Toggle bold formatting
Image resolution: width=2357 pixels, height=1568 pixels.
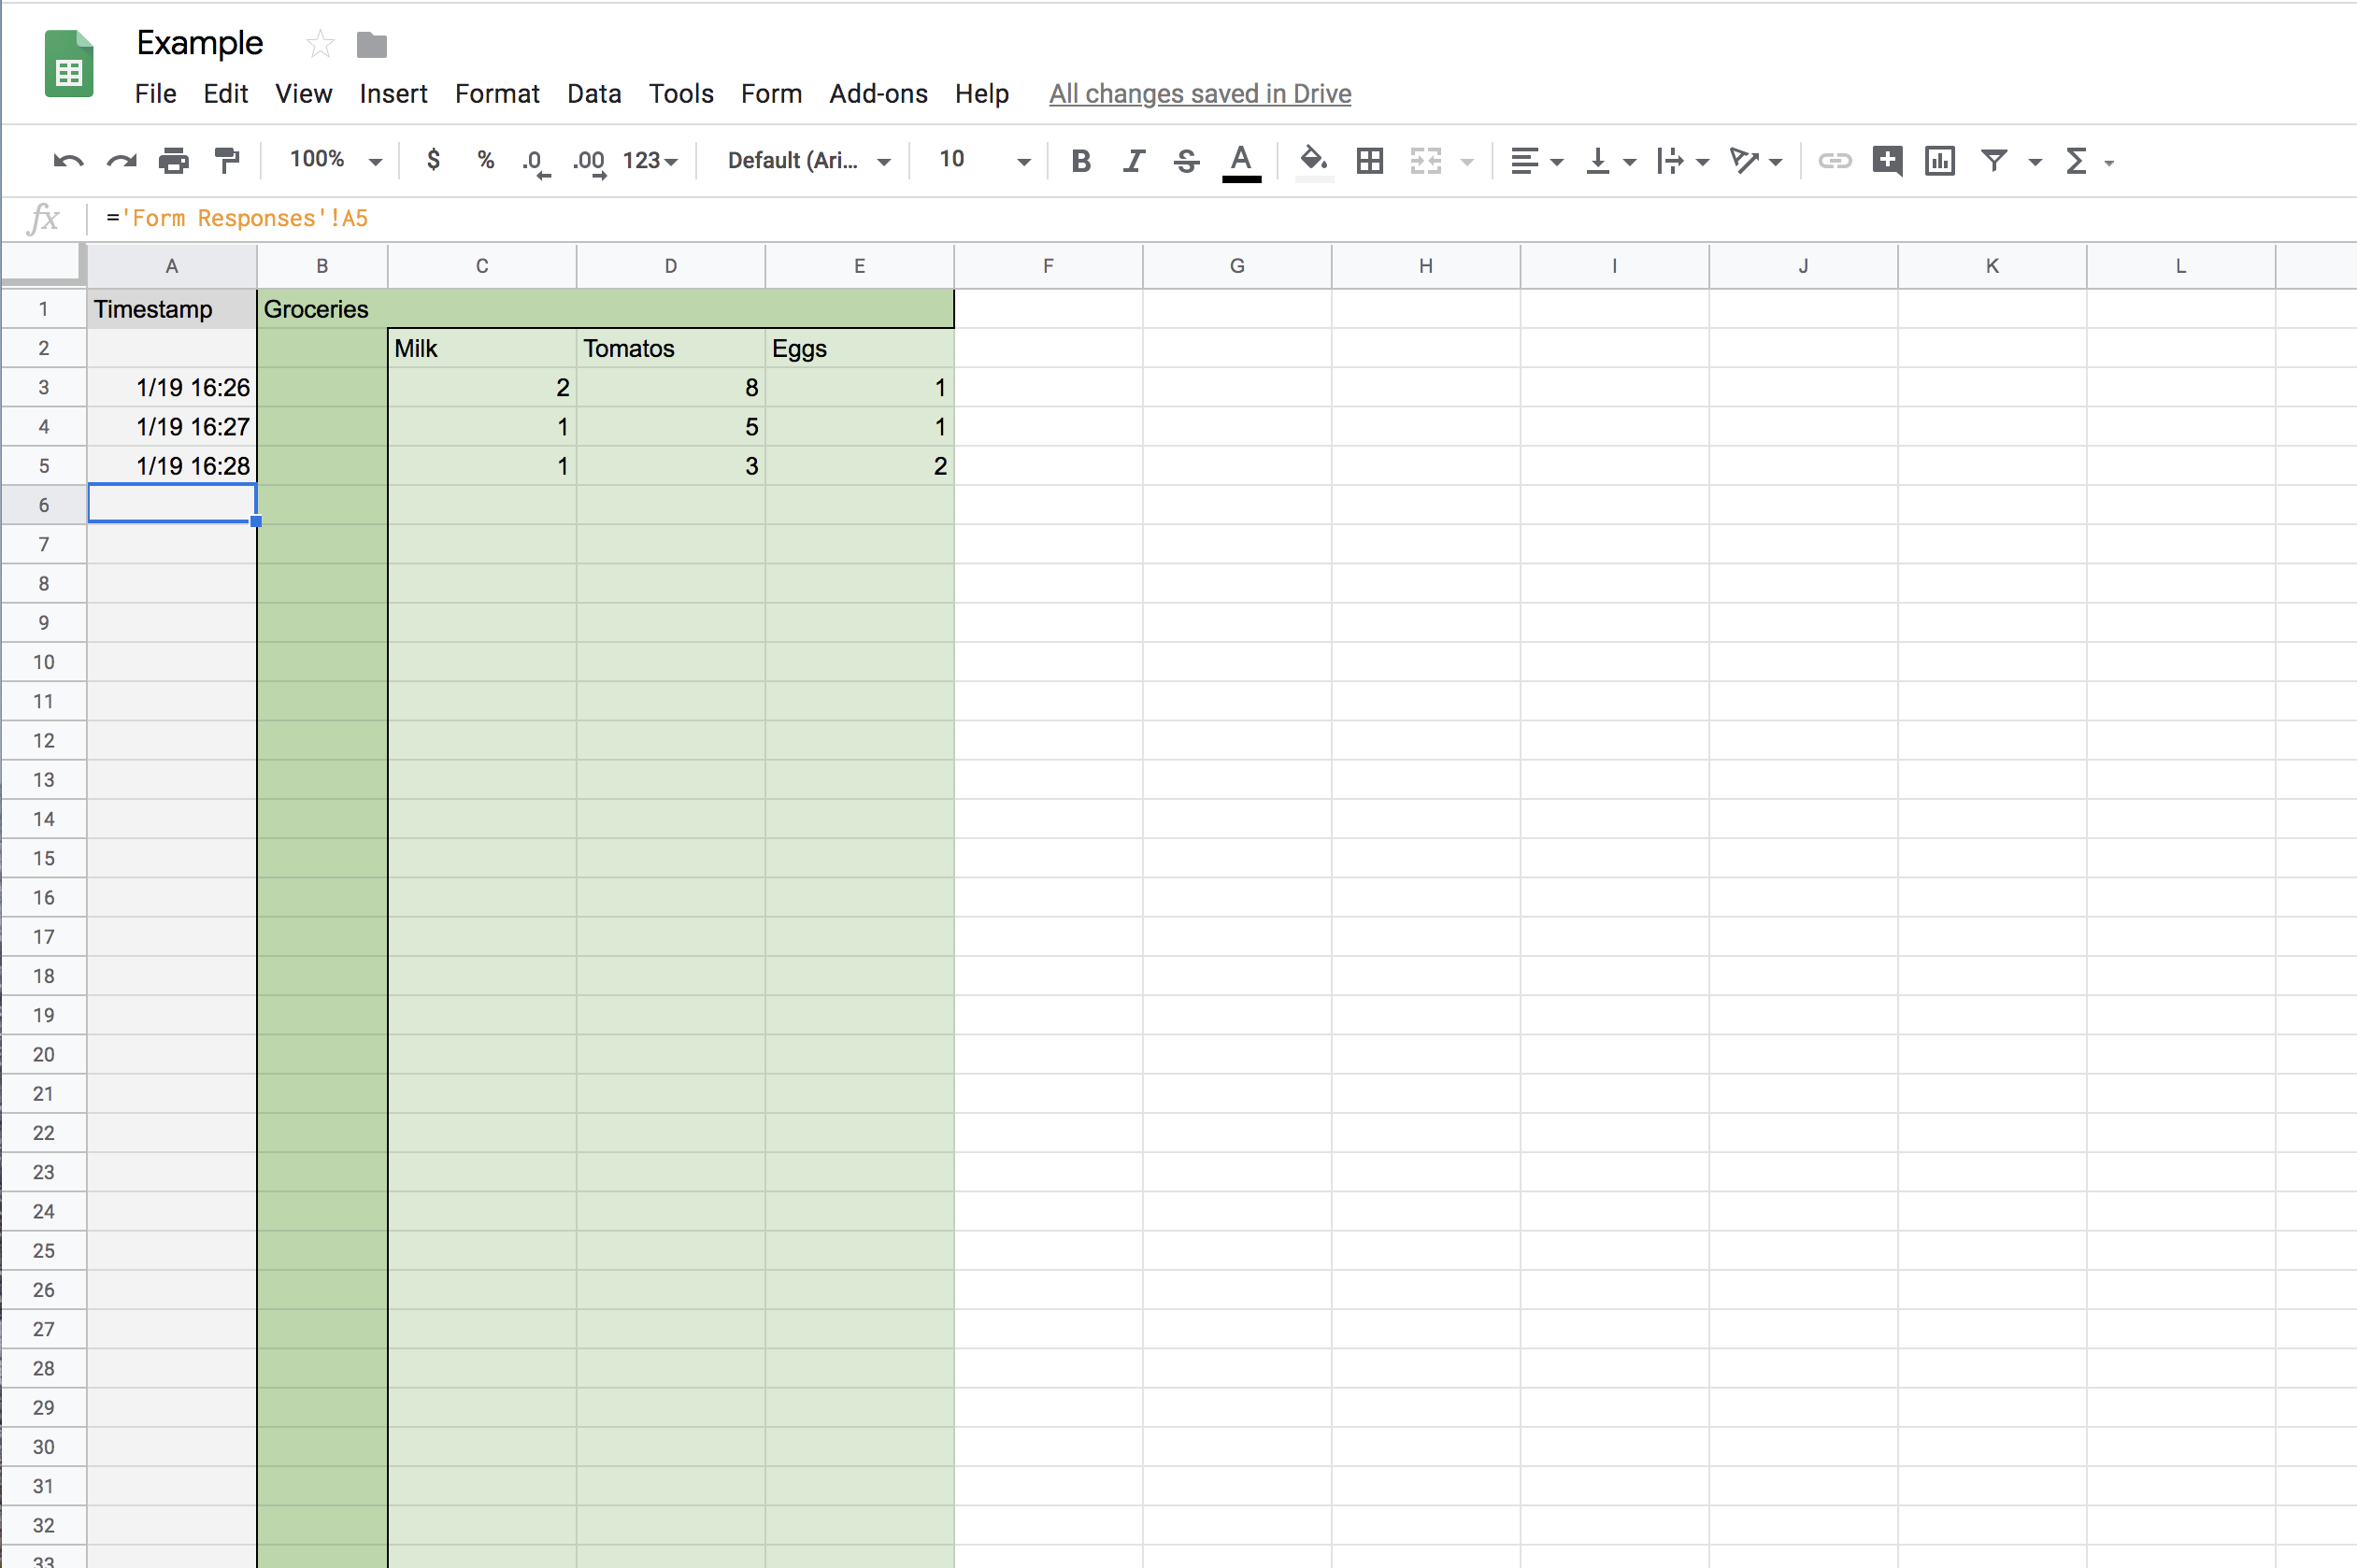(x=1080, y=161)
